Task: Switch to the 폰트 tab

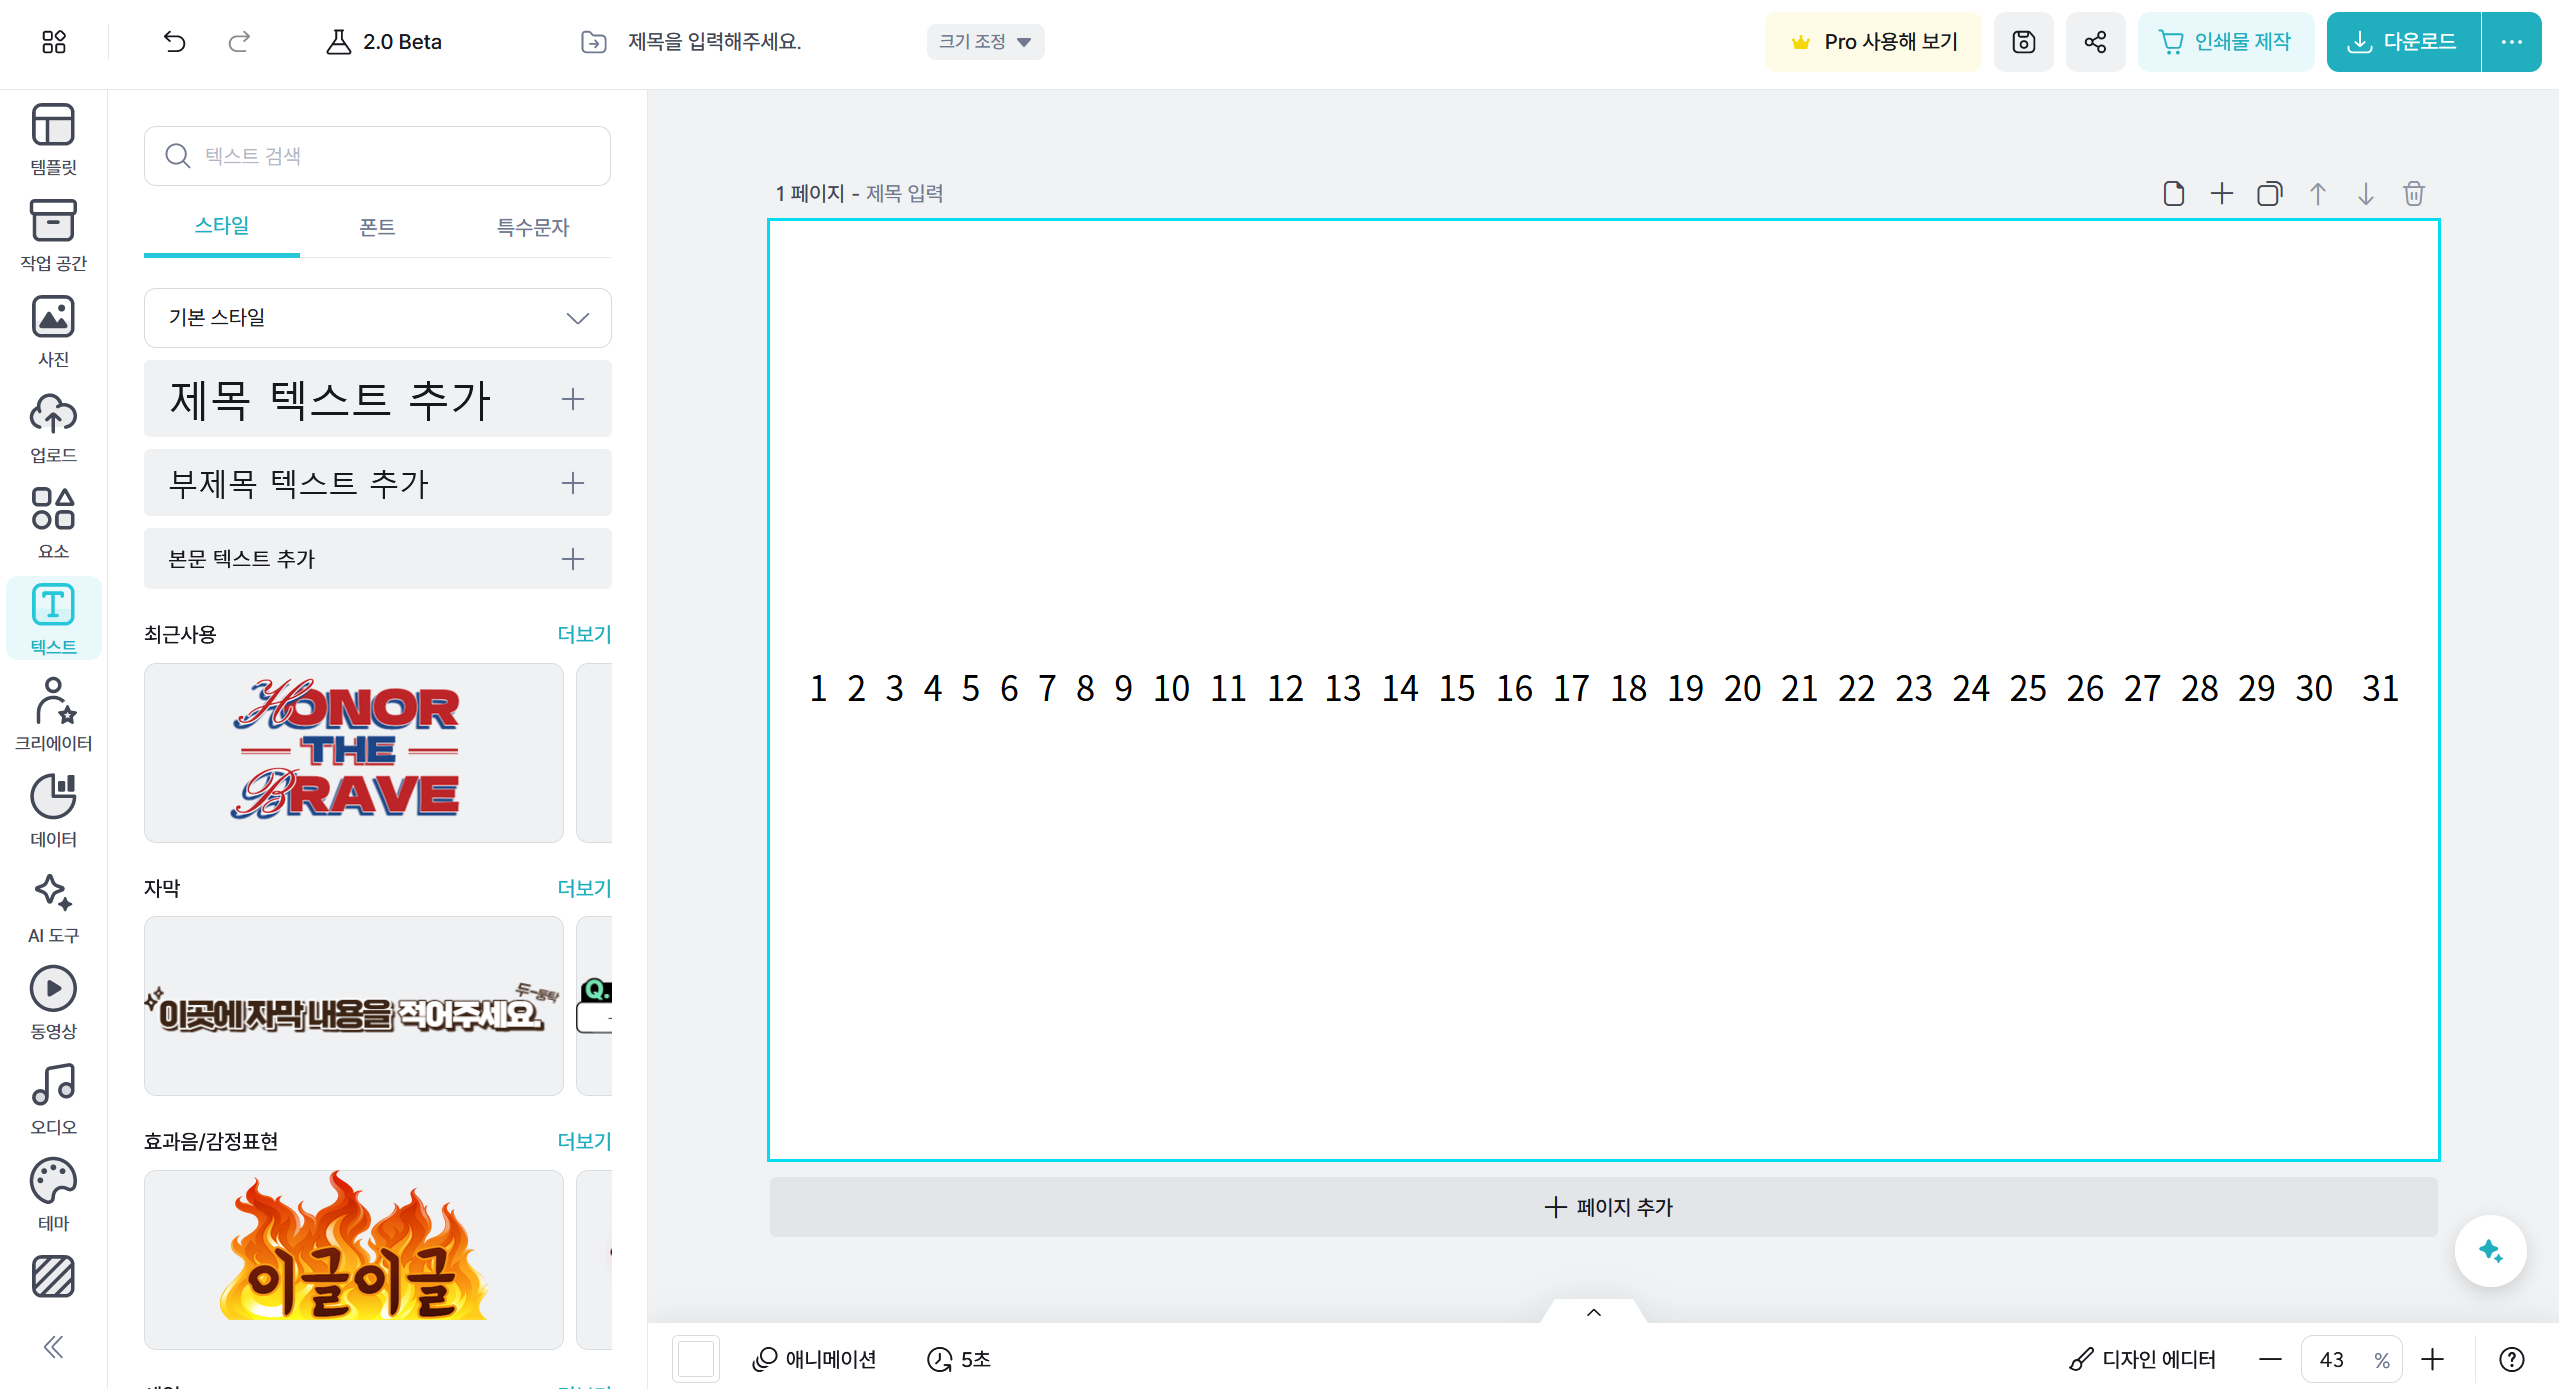Action: pos(377,227)
